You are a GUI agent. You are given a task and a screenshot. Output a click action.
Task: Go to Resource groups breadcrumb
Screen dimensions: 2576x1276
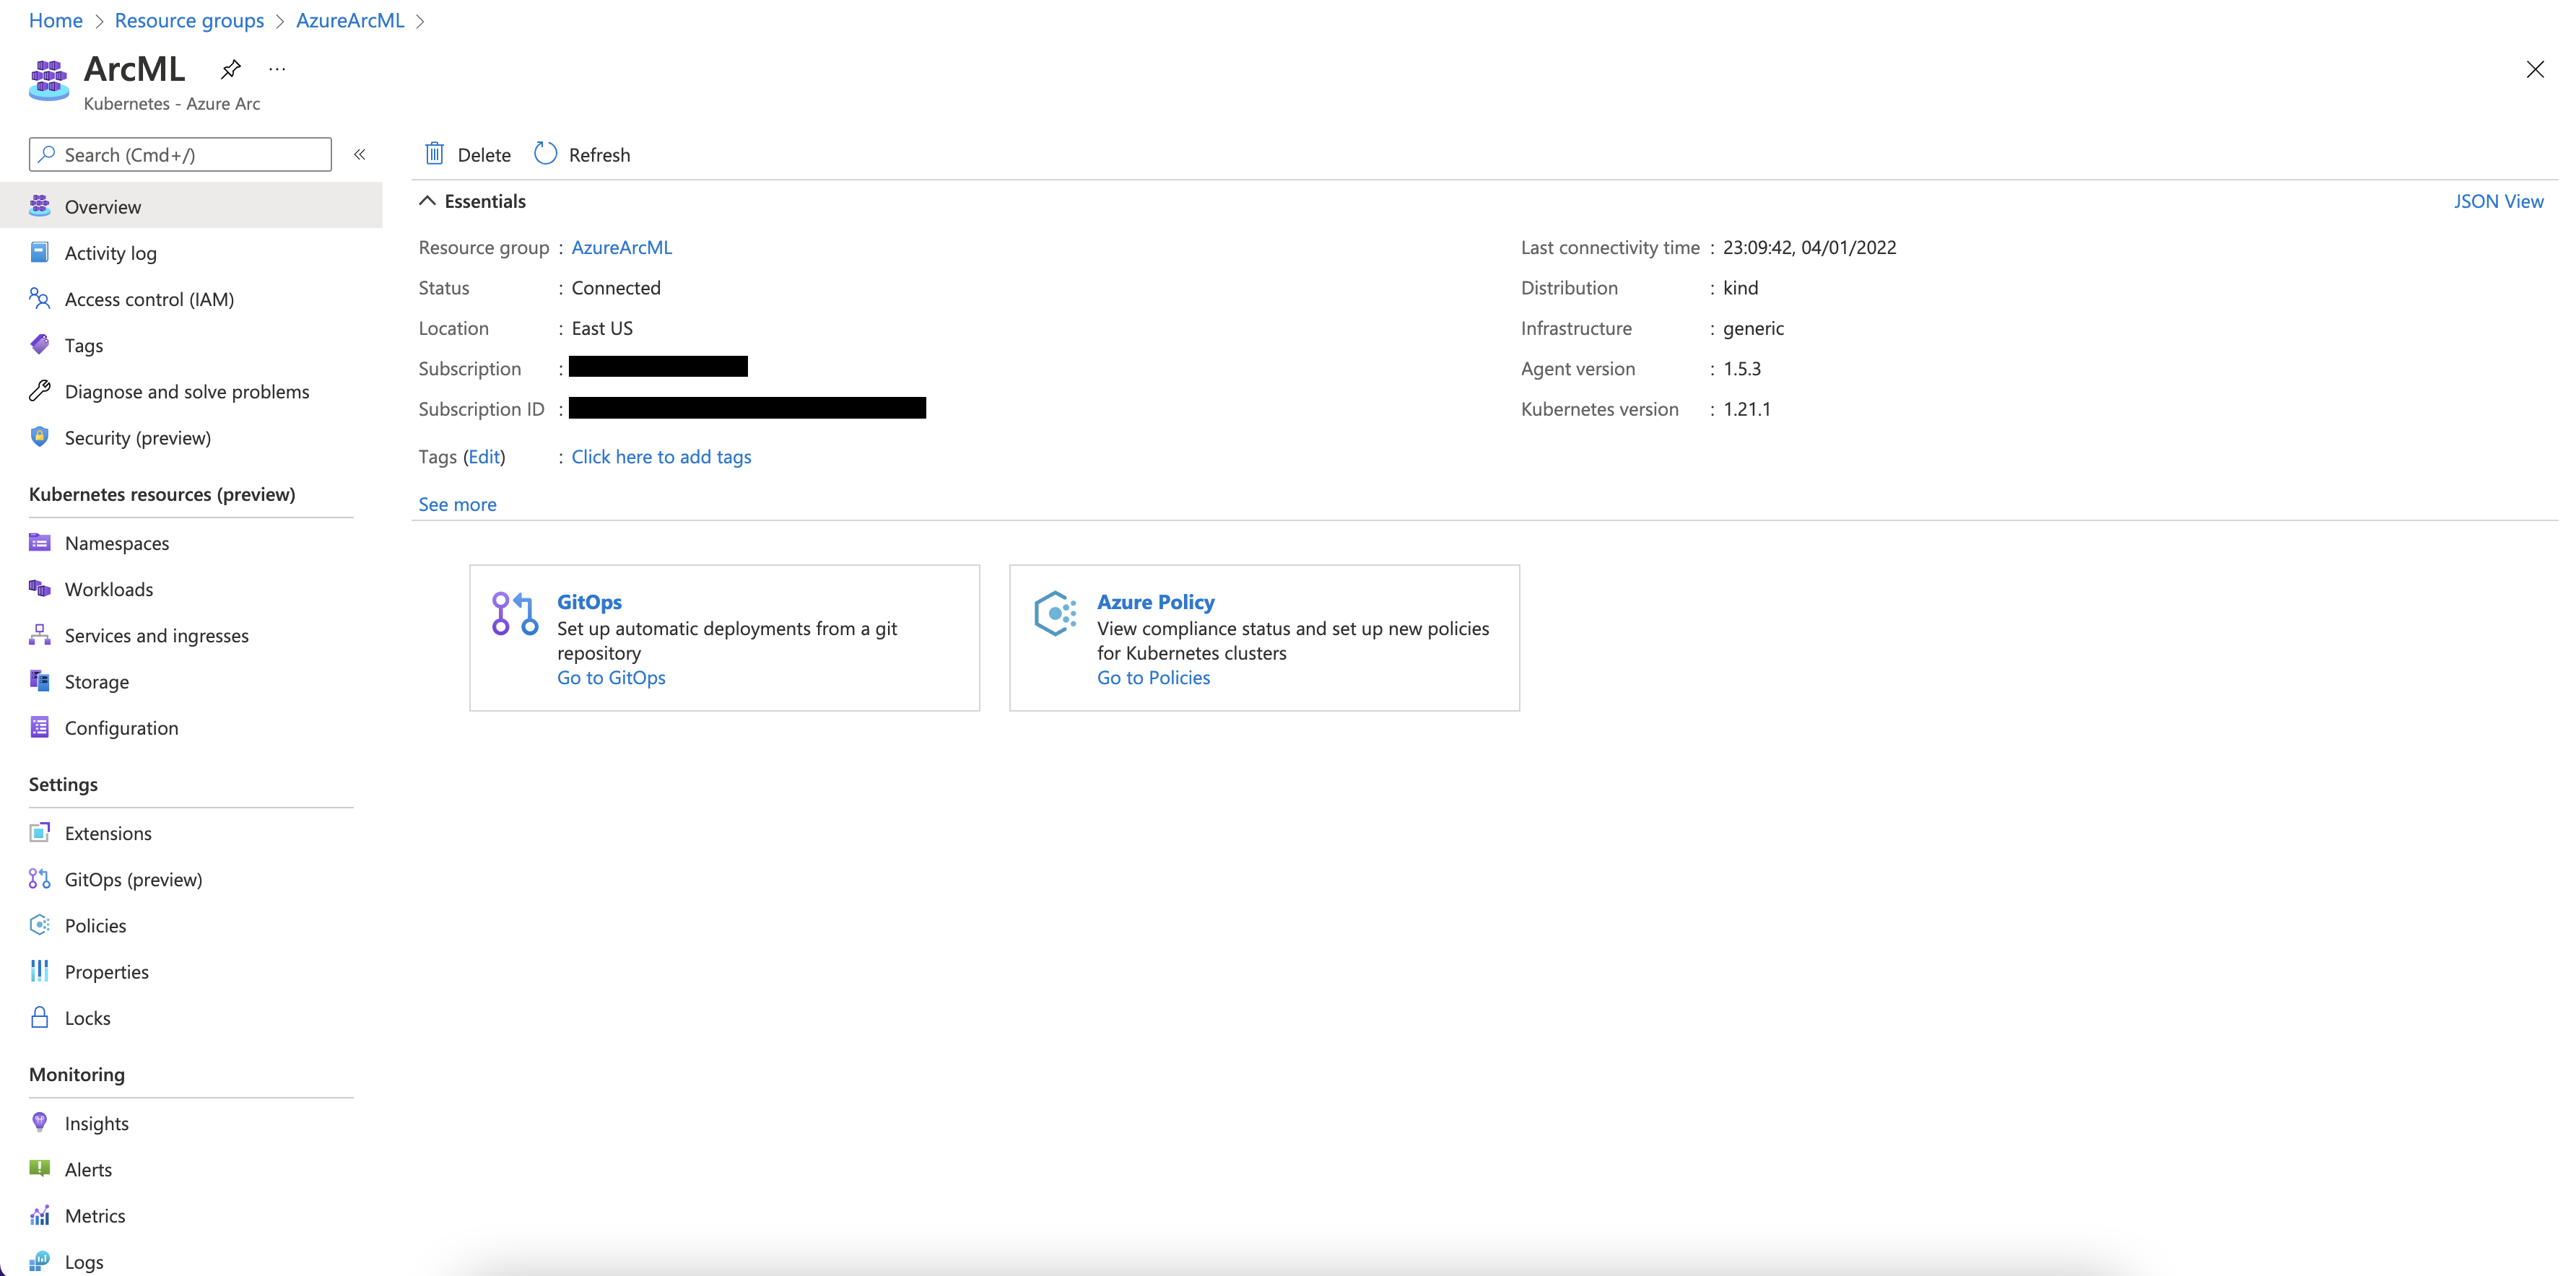click(x=189, y=20)
